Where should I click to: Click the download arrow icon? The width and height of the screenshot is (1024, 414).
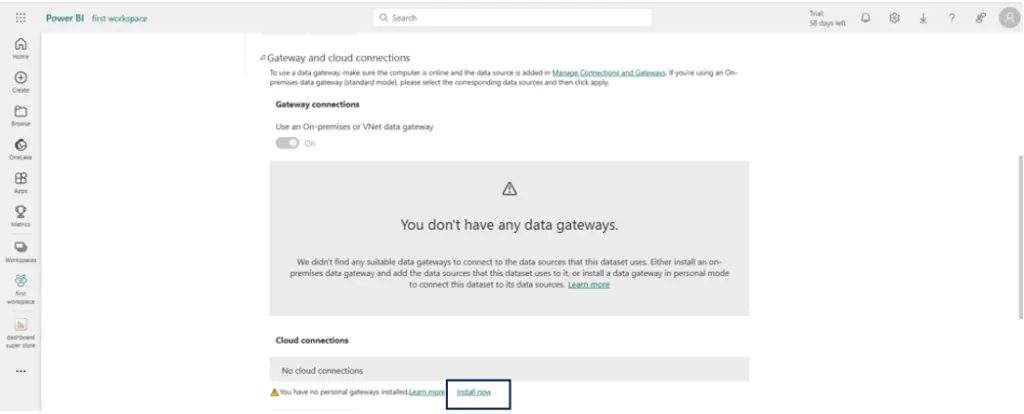(923, 18)
